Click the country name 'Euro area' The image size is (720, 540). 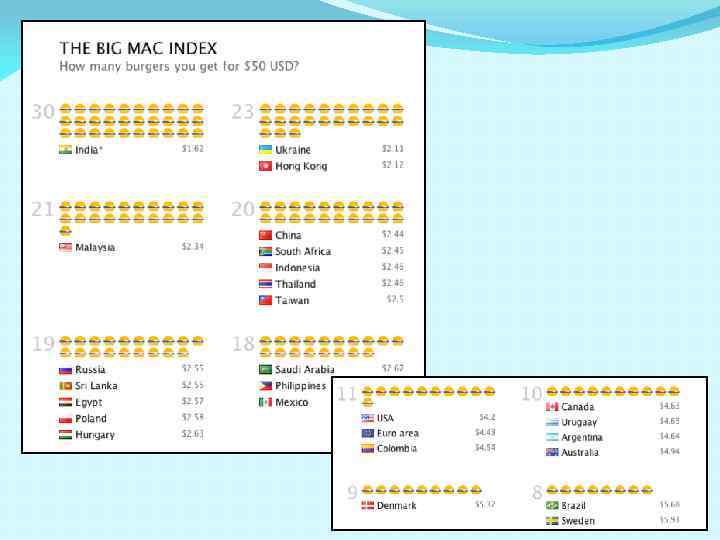398,433
